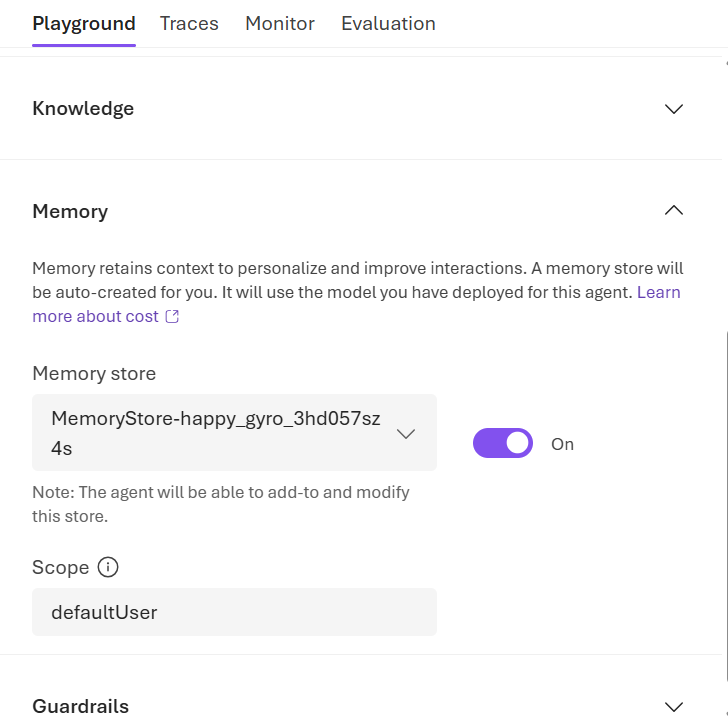Viewport: 728px width, 724px height.
Task: Focus the Scope defaultUser input field
Action: [234, 612]
